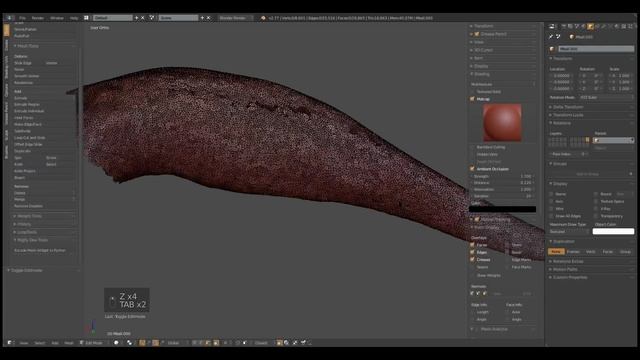Expand the Transform Locks panel
The image size is (640, 360).
(x=568, y=115)
